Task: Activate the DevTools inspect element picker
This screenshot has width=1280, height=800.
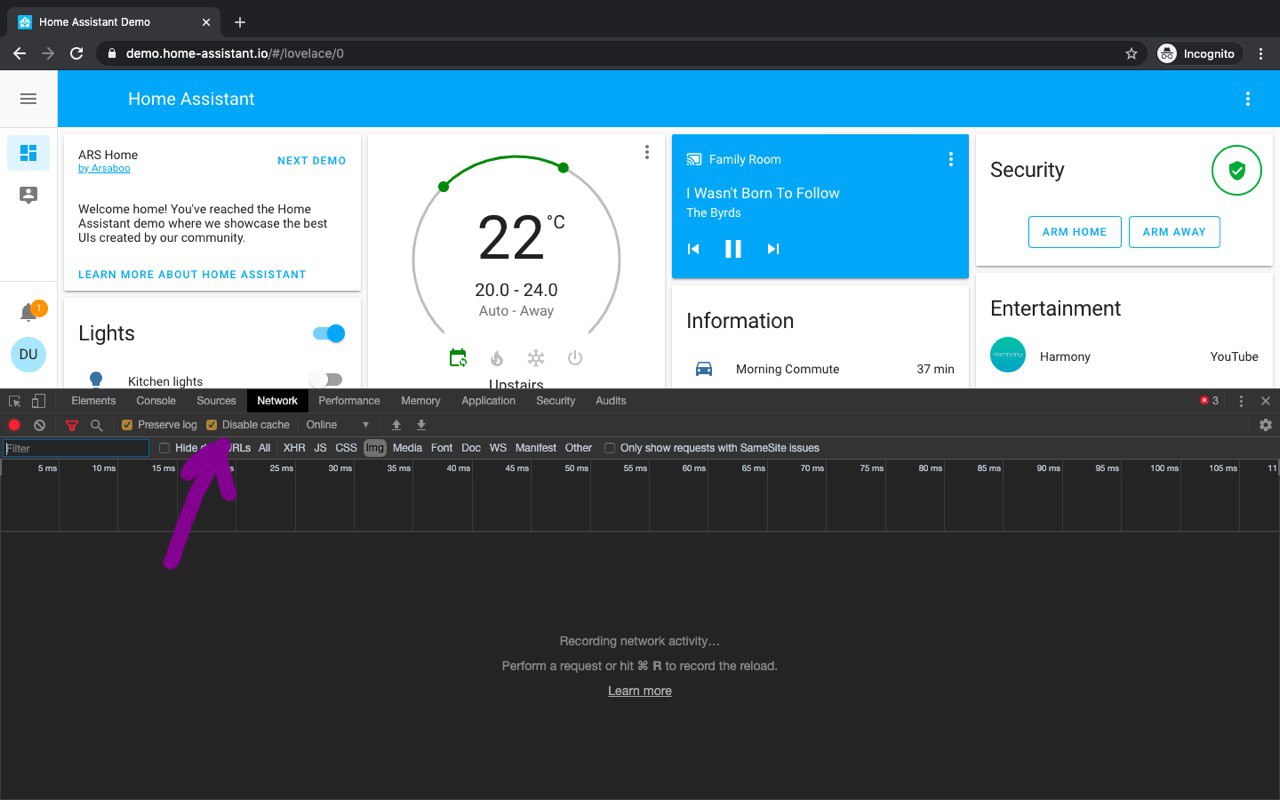Action: [x=15, y=401]
